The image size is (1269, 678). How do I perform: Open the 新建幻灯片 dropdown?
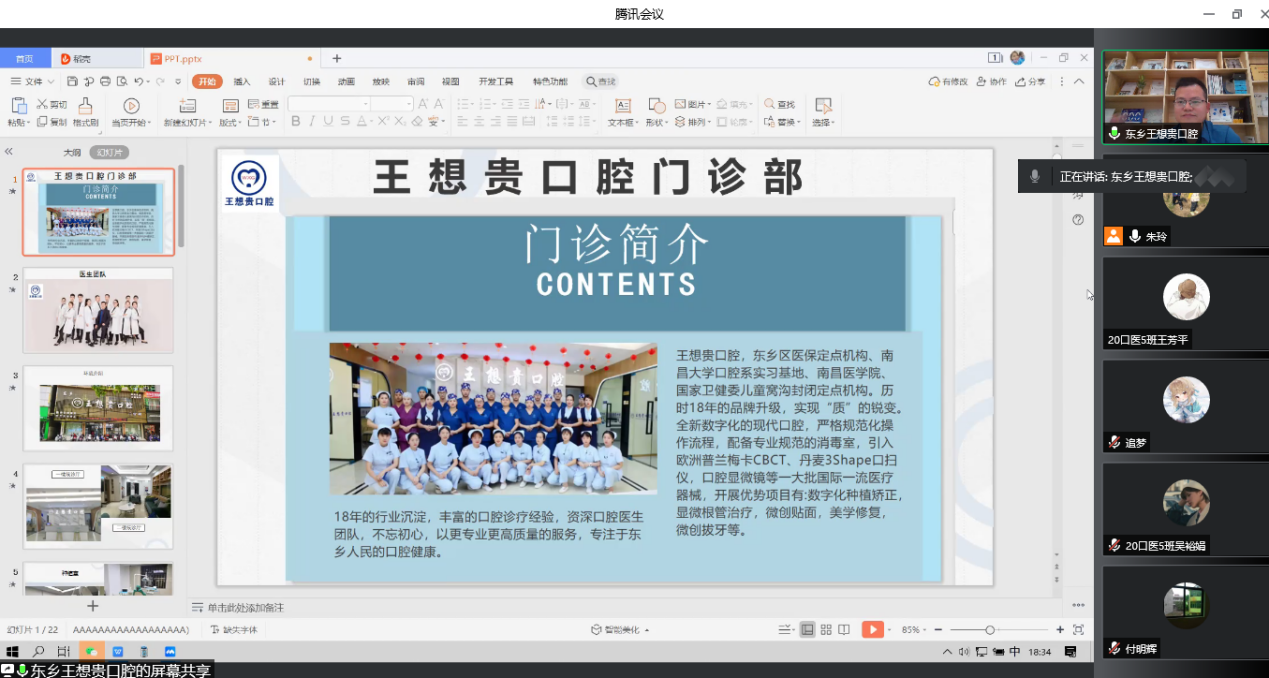point(187,122)
